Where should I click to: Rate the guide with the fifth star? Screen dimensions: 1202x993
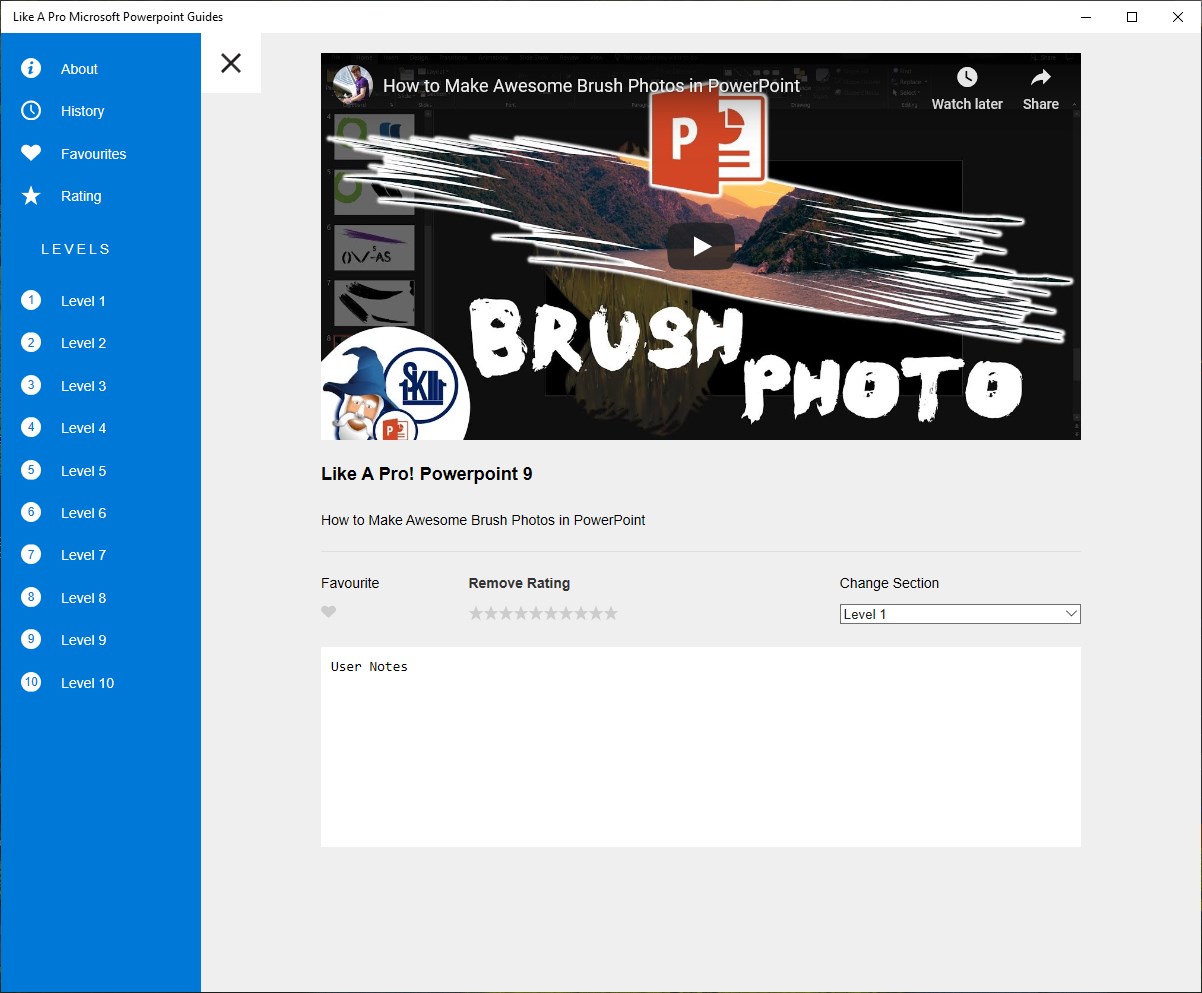pos(536,613)
